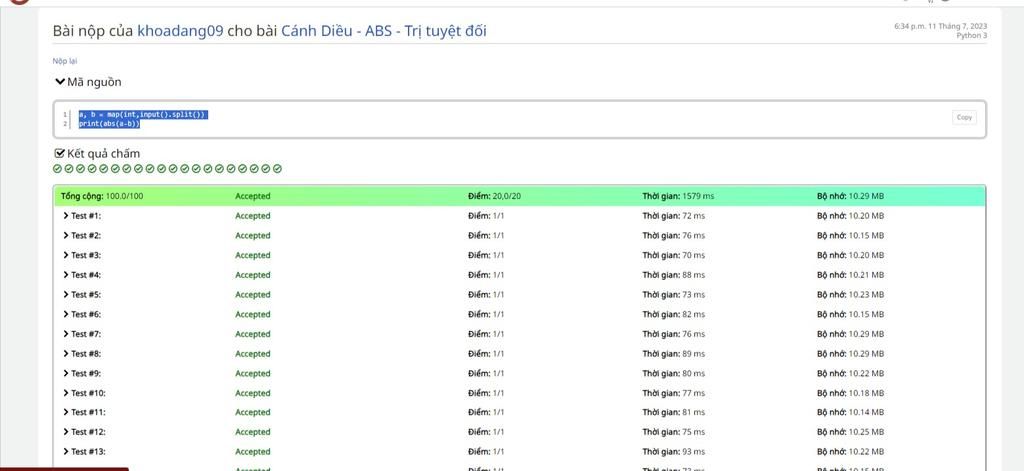Collapse the Mã nguồn source section
Screen dimensions: 1024x471
(60, 82)
